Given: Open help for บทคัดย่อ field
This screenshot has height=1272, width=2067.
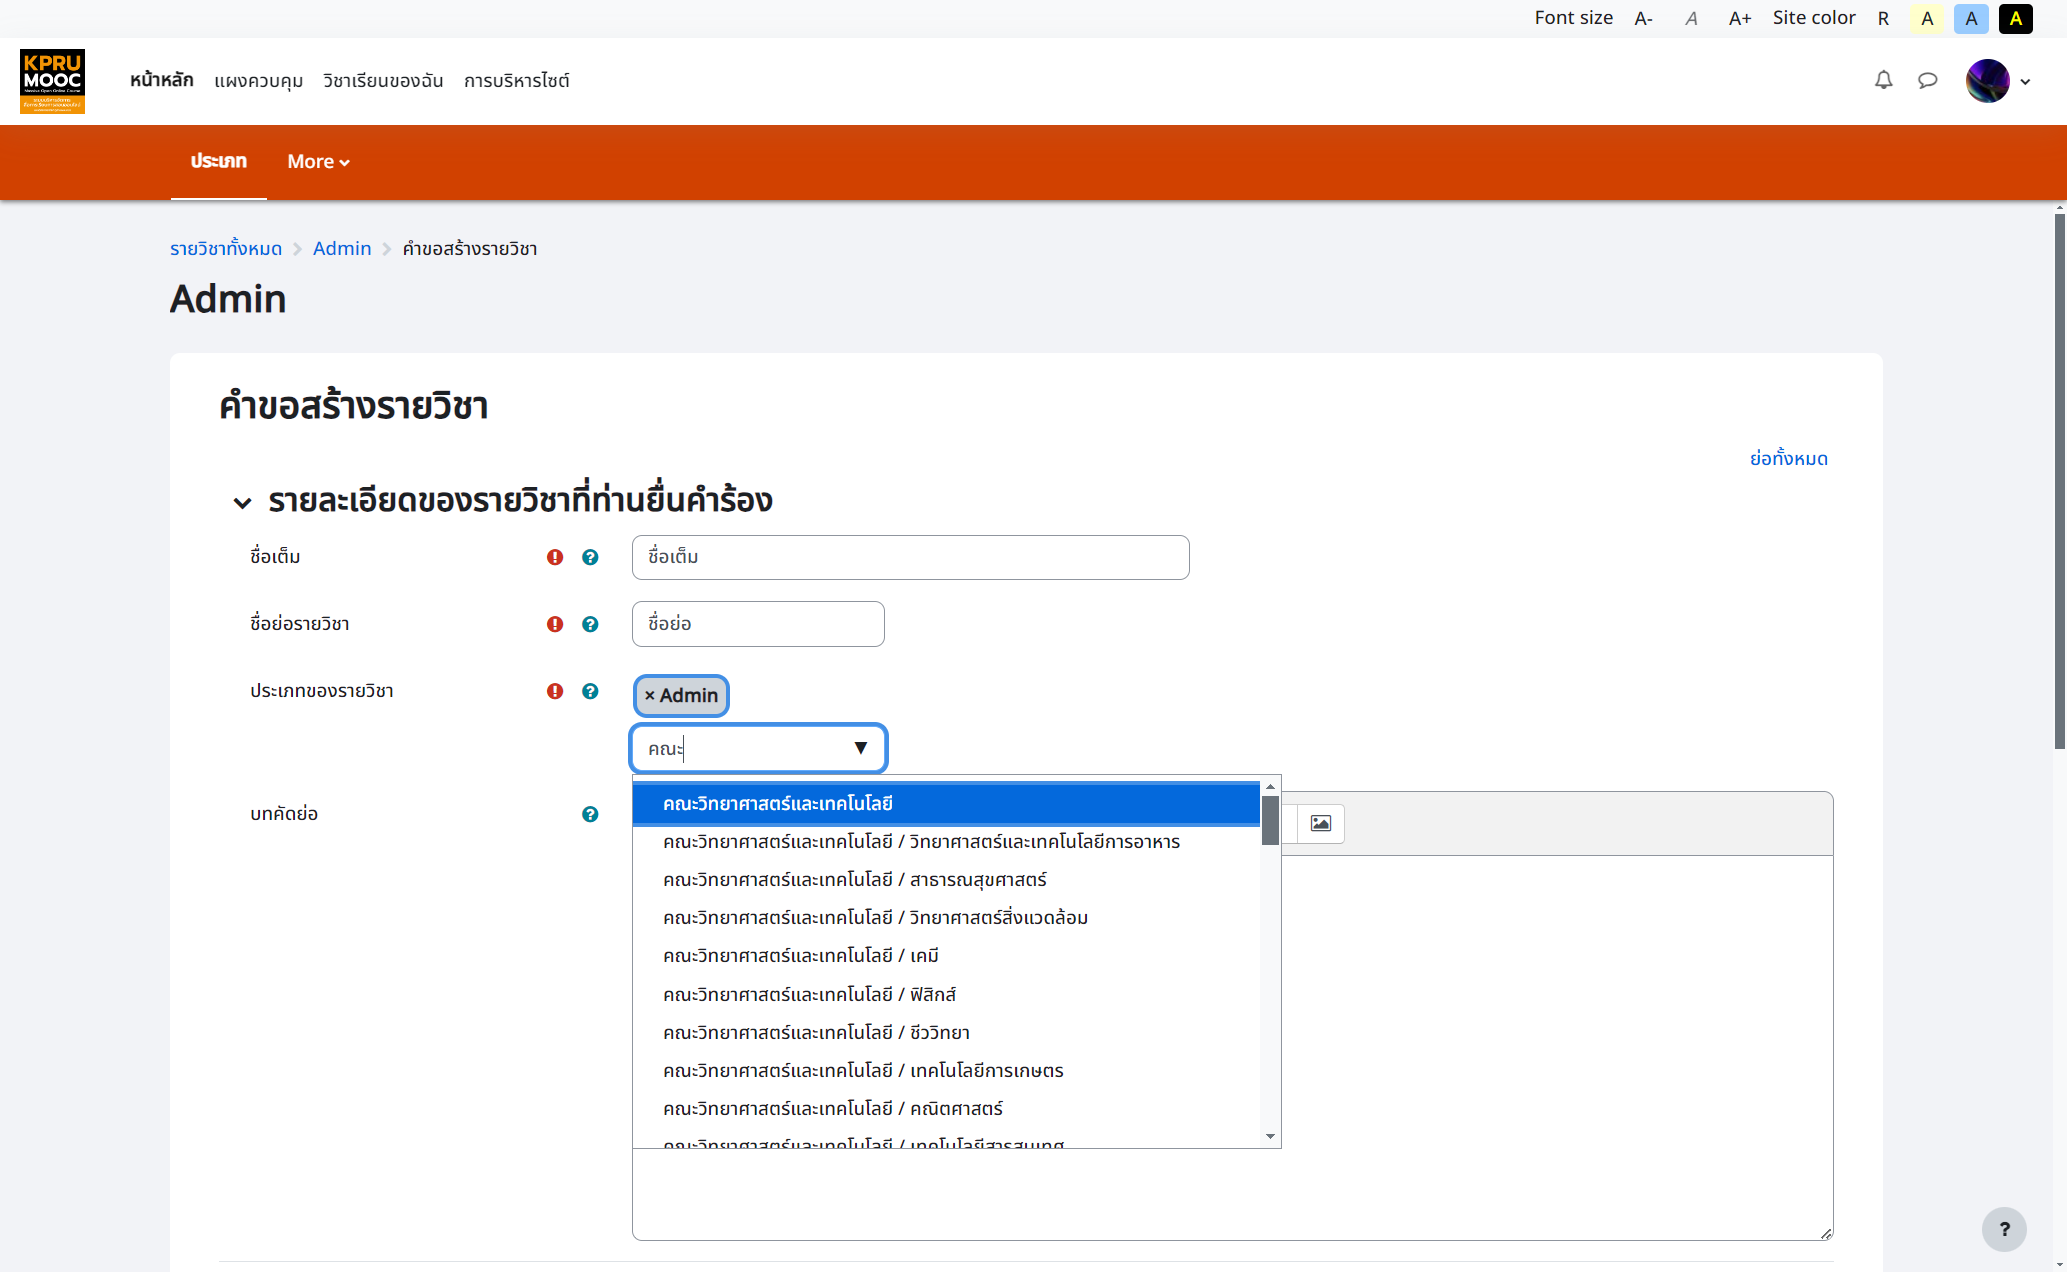Looking at the screenshot, I should (590, 815).
